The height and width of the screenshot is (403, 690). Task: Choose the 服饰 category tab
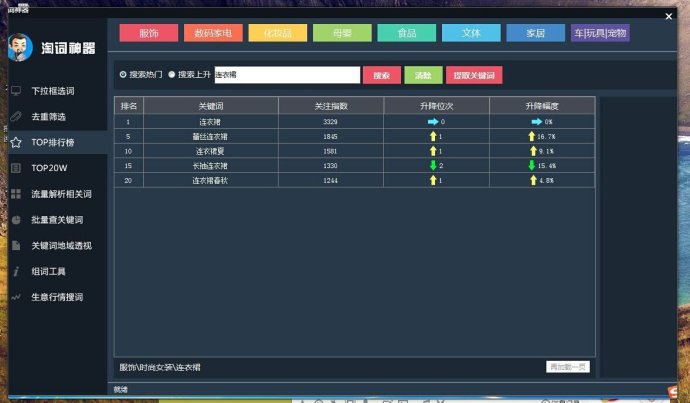point(149,33)
